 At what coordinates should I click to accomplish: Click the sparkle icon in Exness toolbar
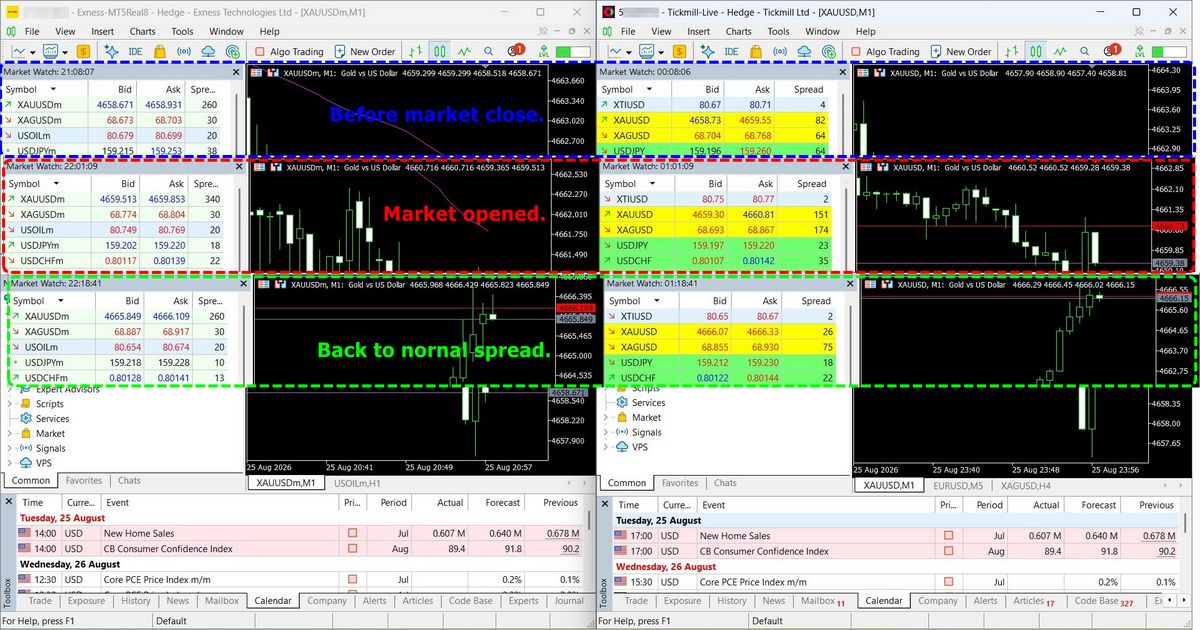110,51
